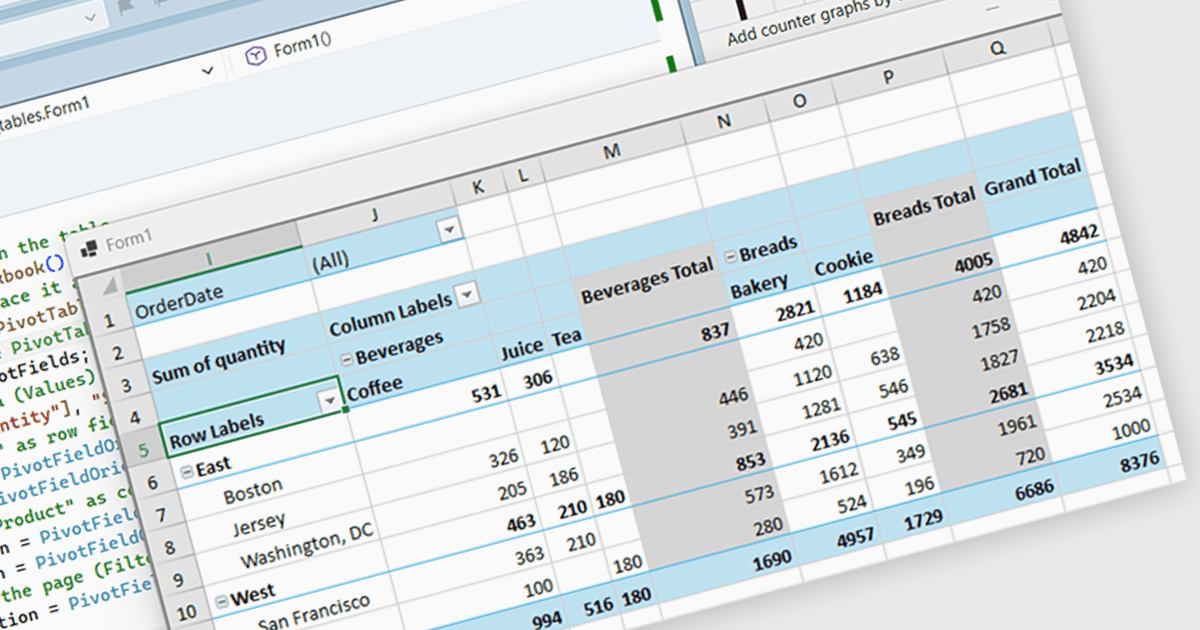Open the Row Labels filter dropdown
The height and width of the screenshot is (630, 1200).
330,402
